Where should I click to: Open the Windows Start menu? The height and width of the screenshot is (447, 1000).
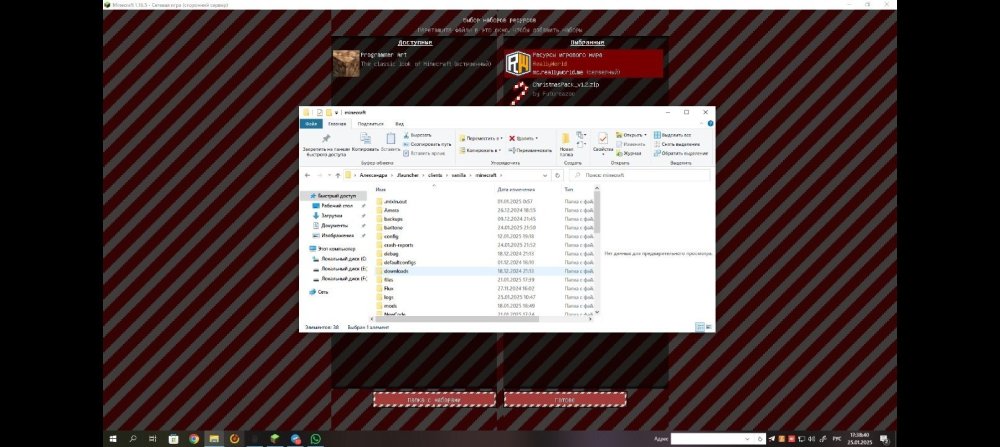(x=113, y=439)
